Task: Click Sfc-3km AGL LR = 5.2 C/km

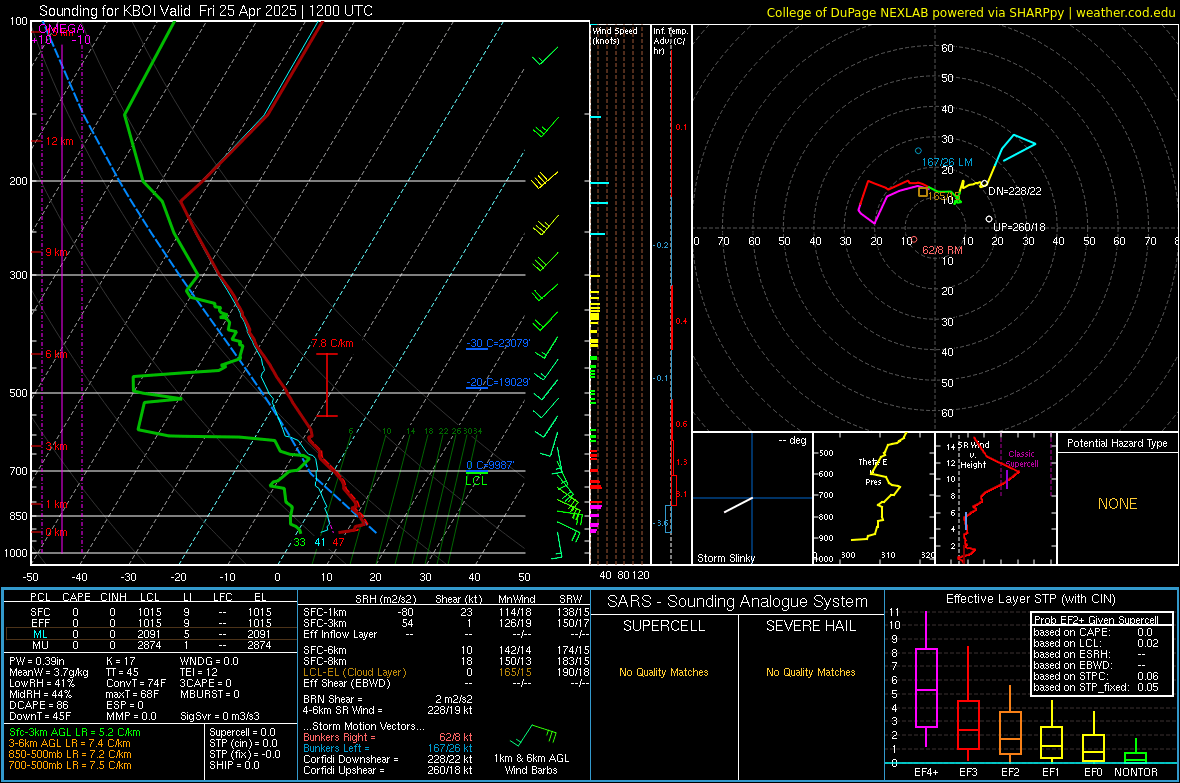Action: 75,732
